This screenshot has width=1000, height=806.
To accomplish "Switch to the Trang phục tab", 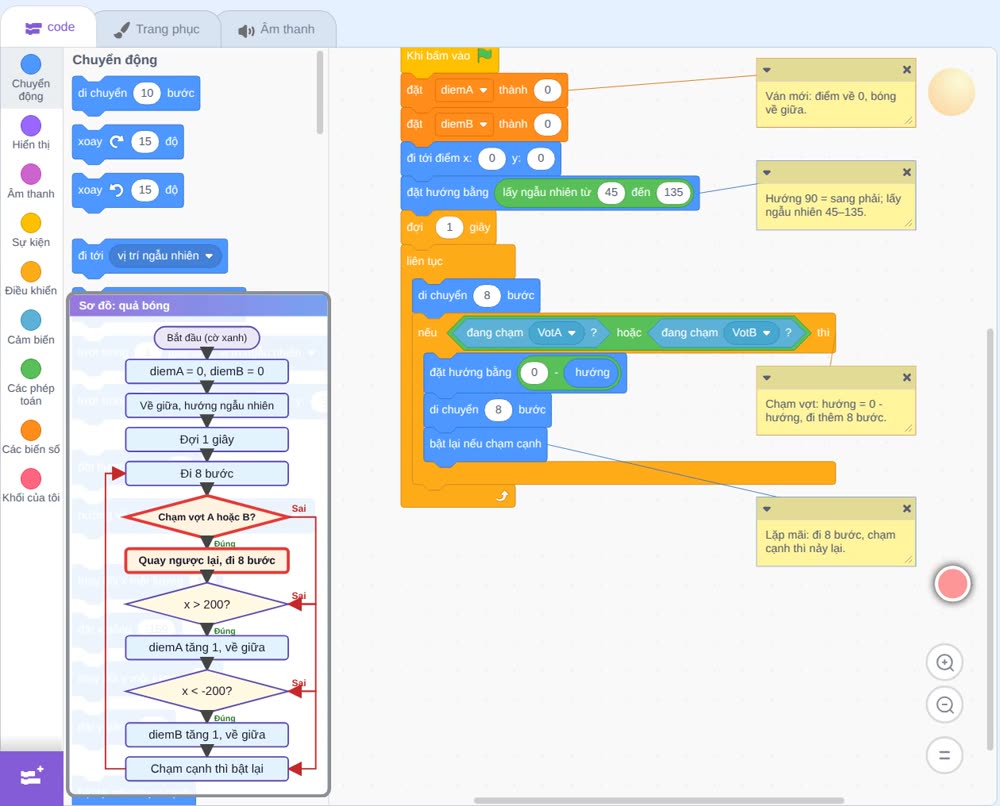I will coord(157,29).
